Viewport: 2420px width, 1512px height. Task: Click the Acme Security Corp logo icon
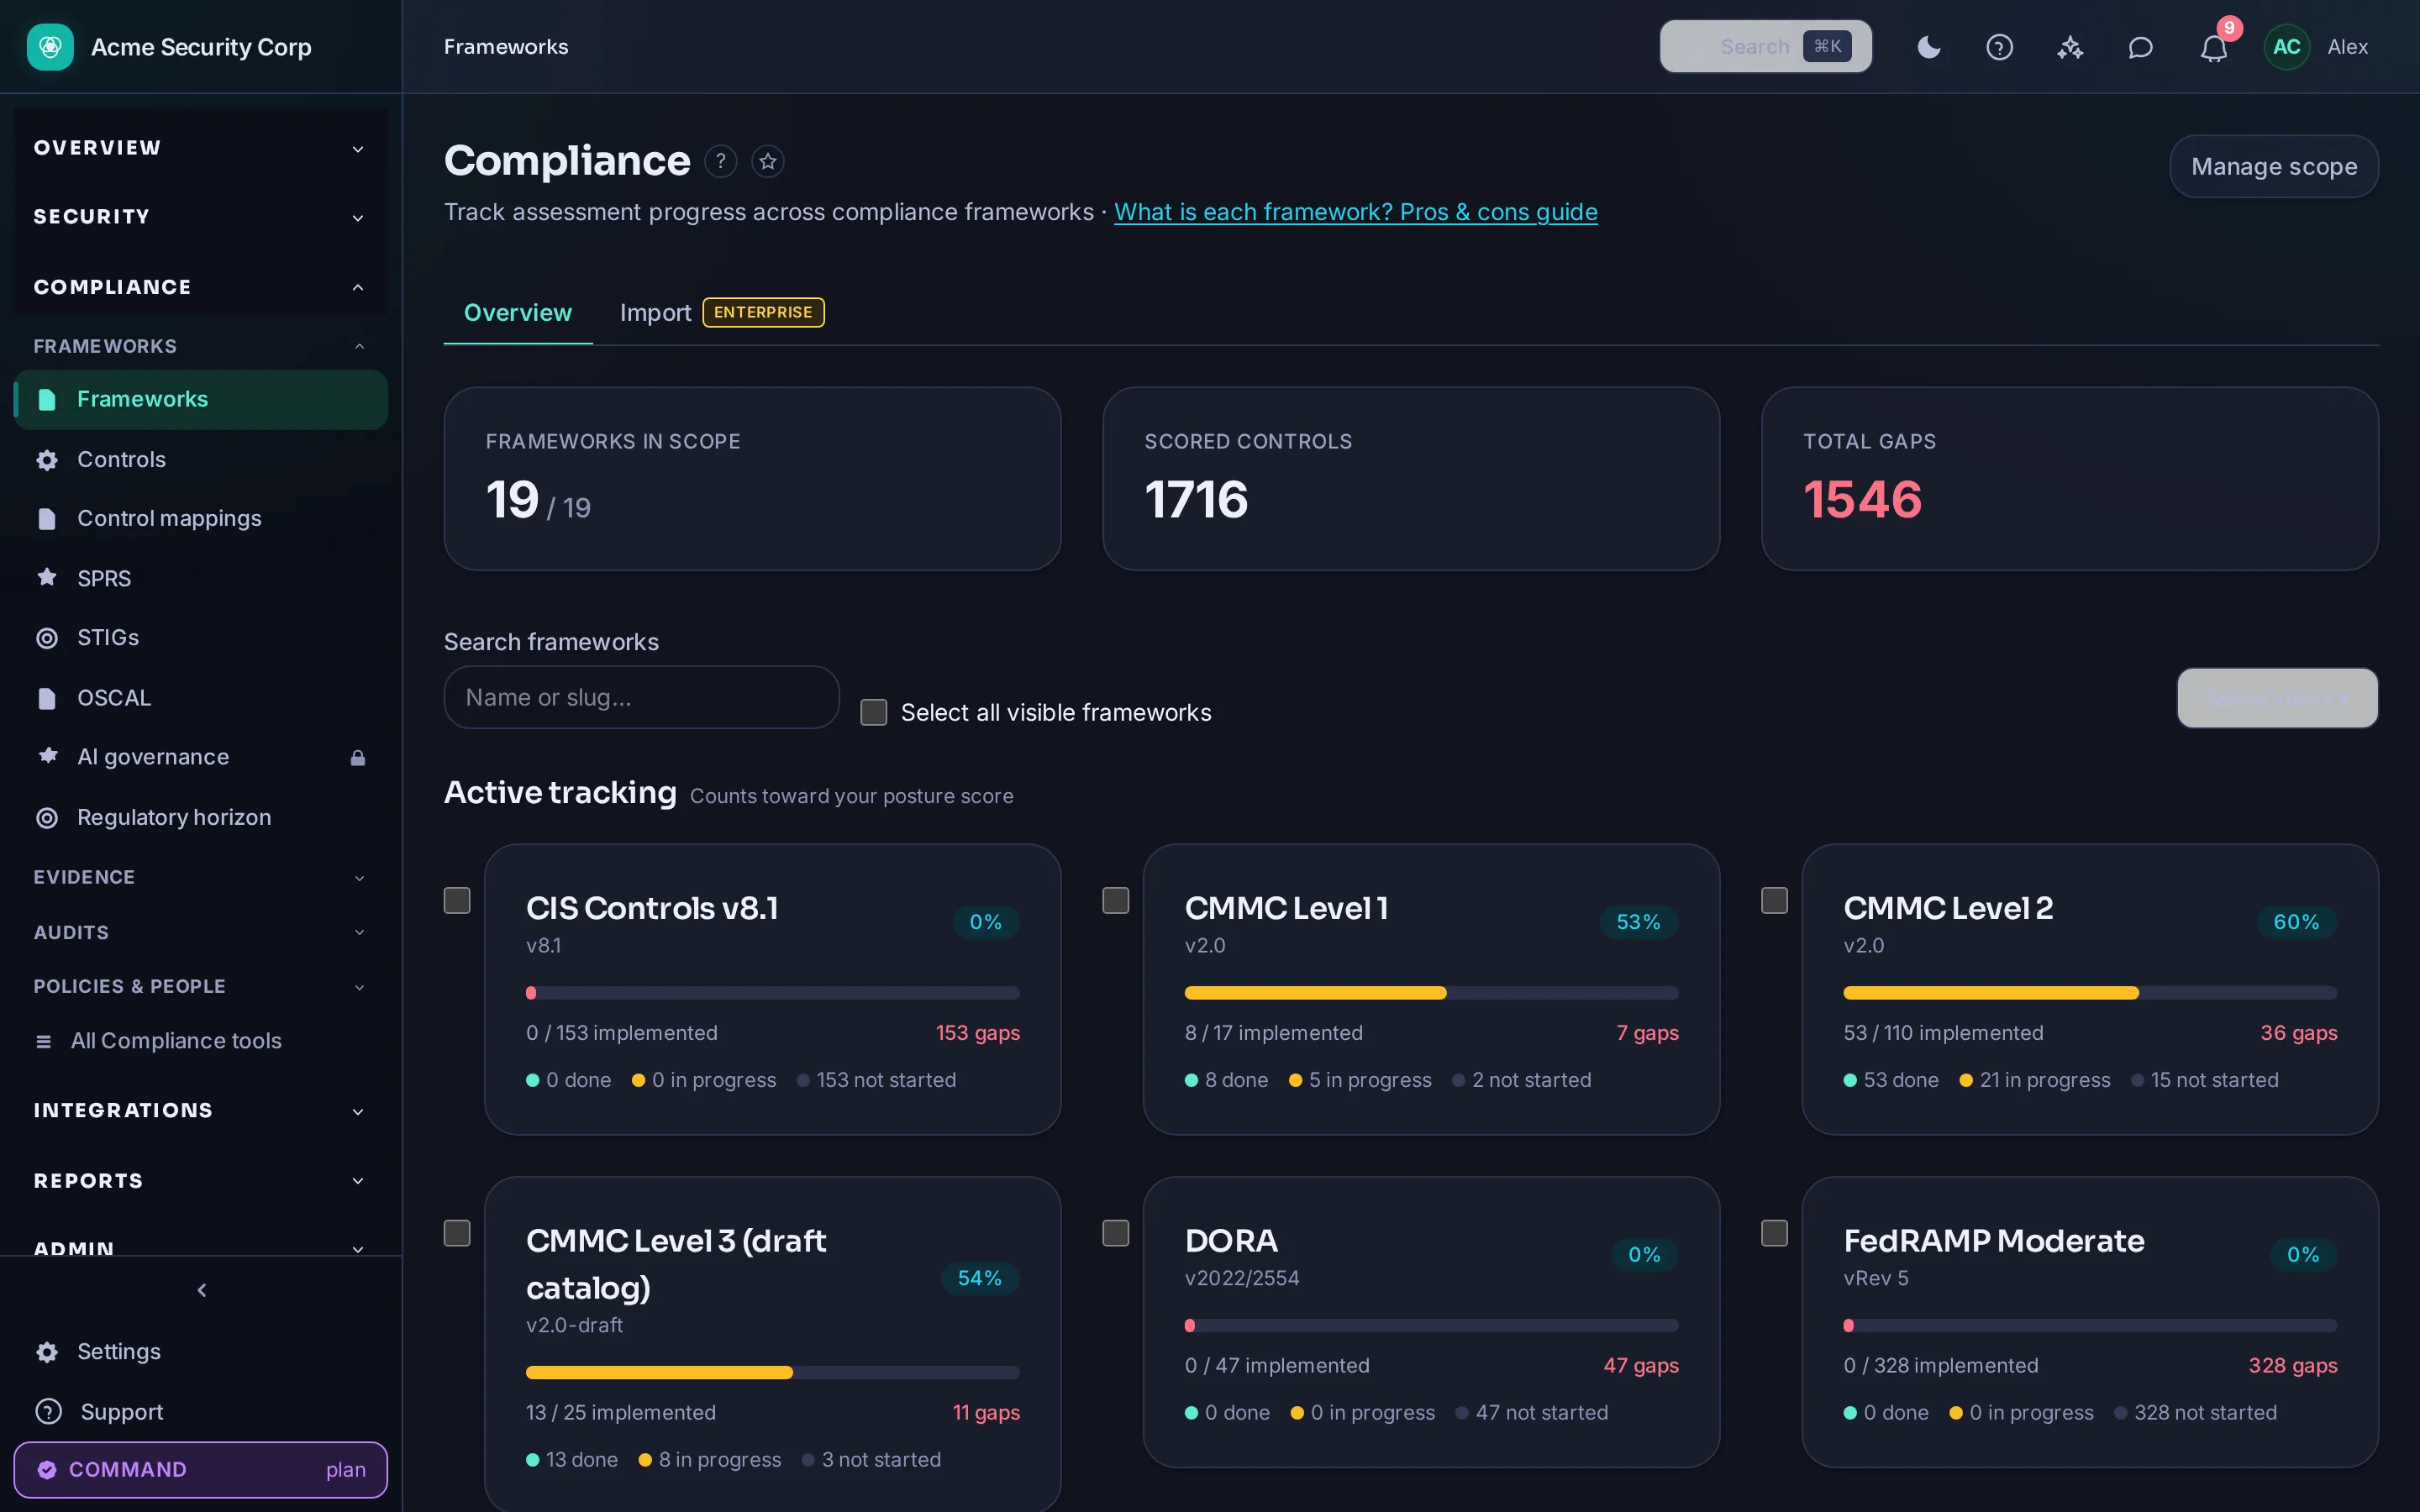coord(50,47)
